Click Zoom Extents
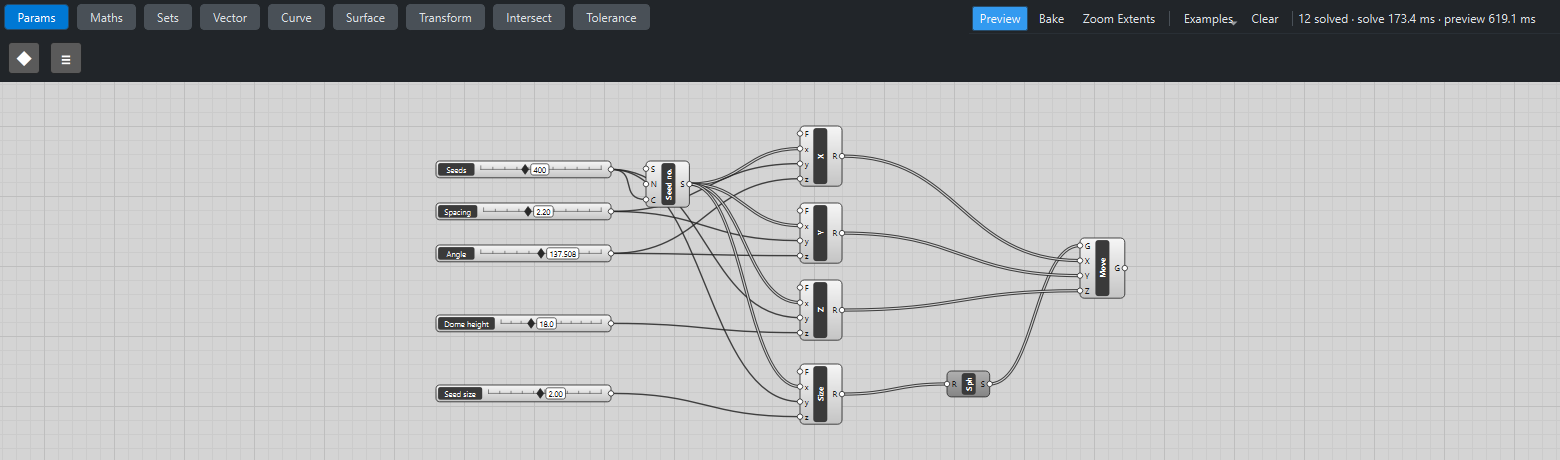1560x460 pixels. tap(1119, 19)
